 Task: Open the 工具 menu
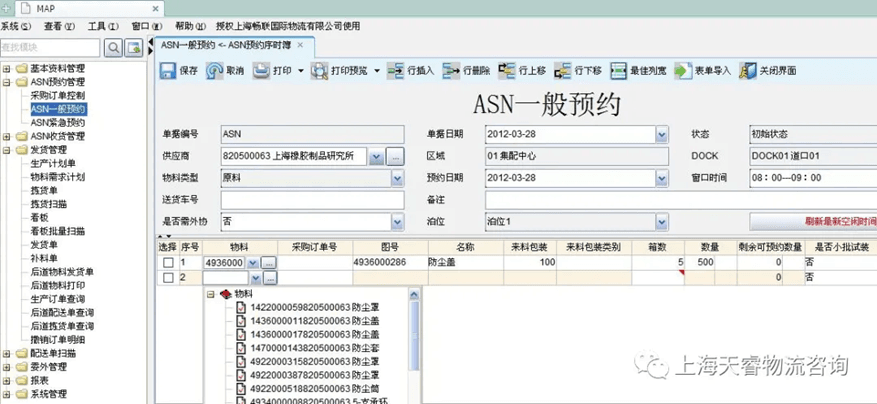96,26
